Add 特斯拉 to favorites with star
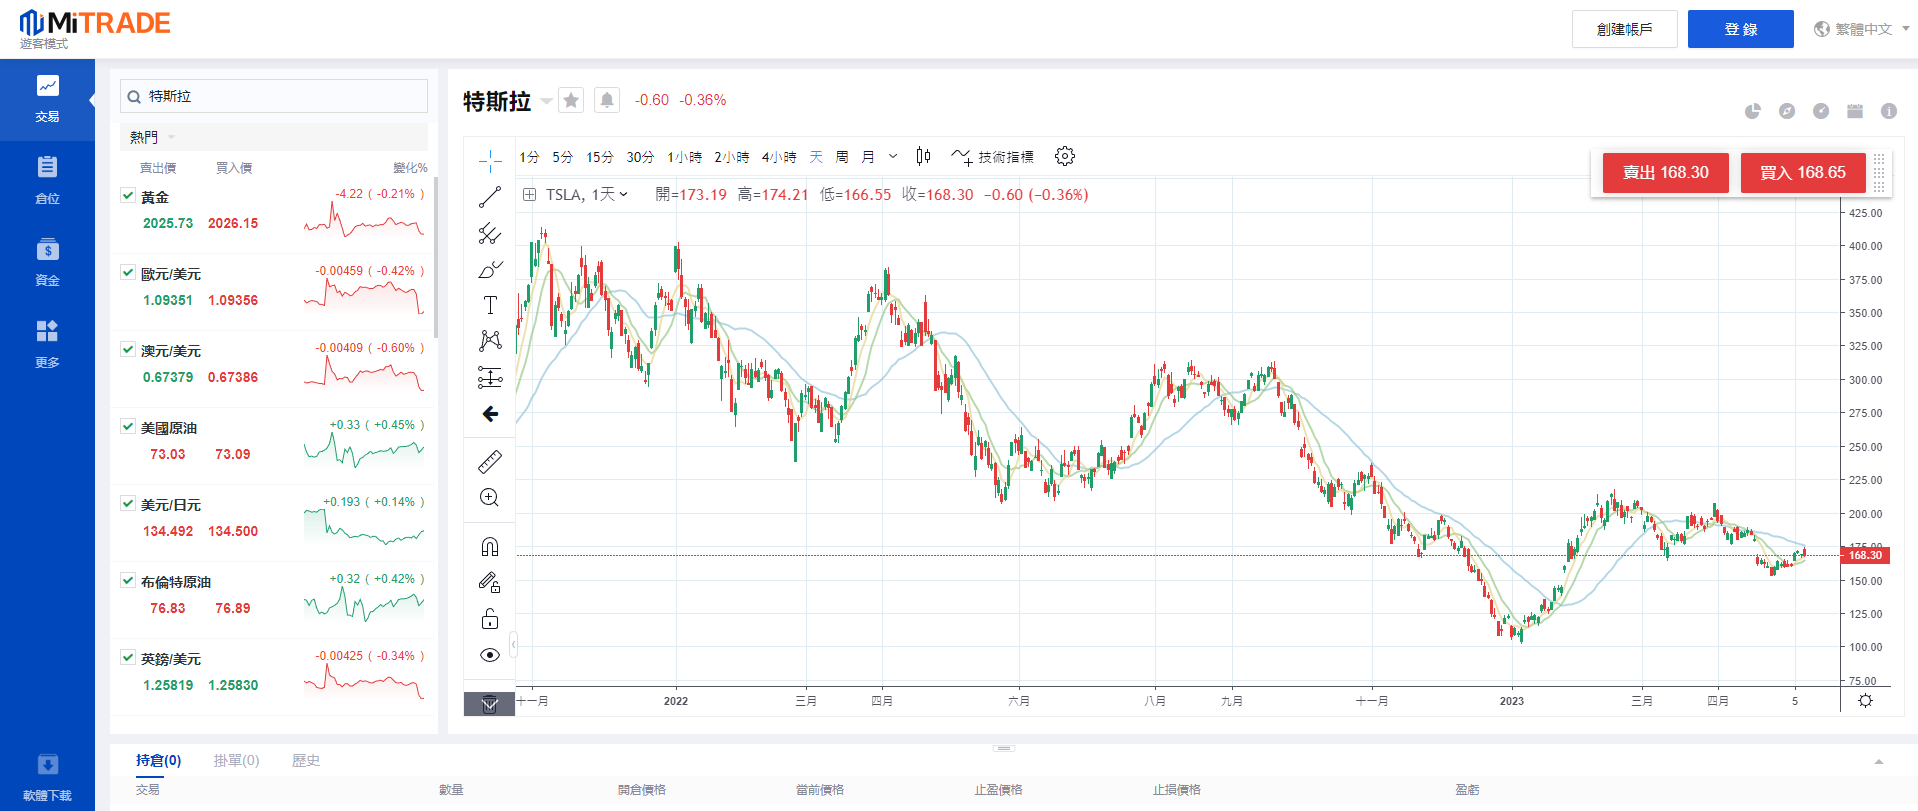Viewport: 1918px width, 811px height. point(571,100)
